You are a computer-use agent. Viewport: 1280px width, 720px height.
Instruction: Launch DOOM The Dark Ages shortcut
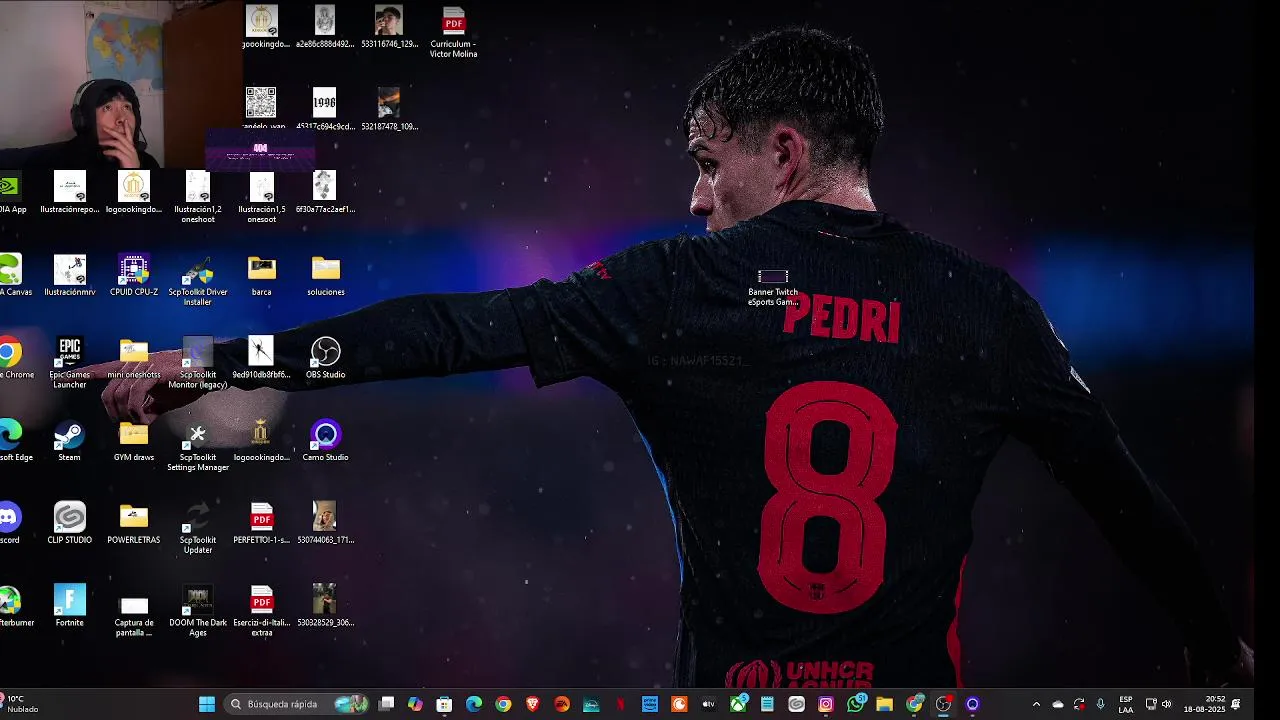coord(198,612)
